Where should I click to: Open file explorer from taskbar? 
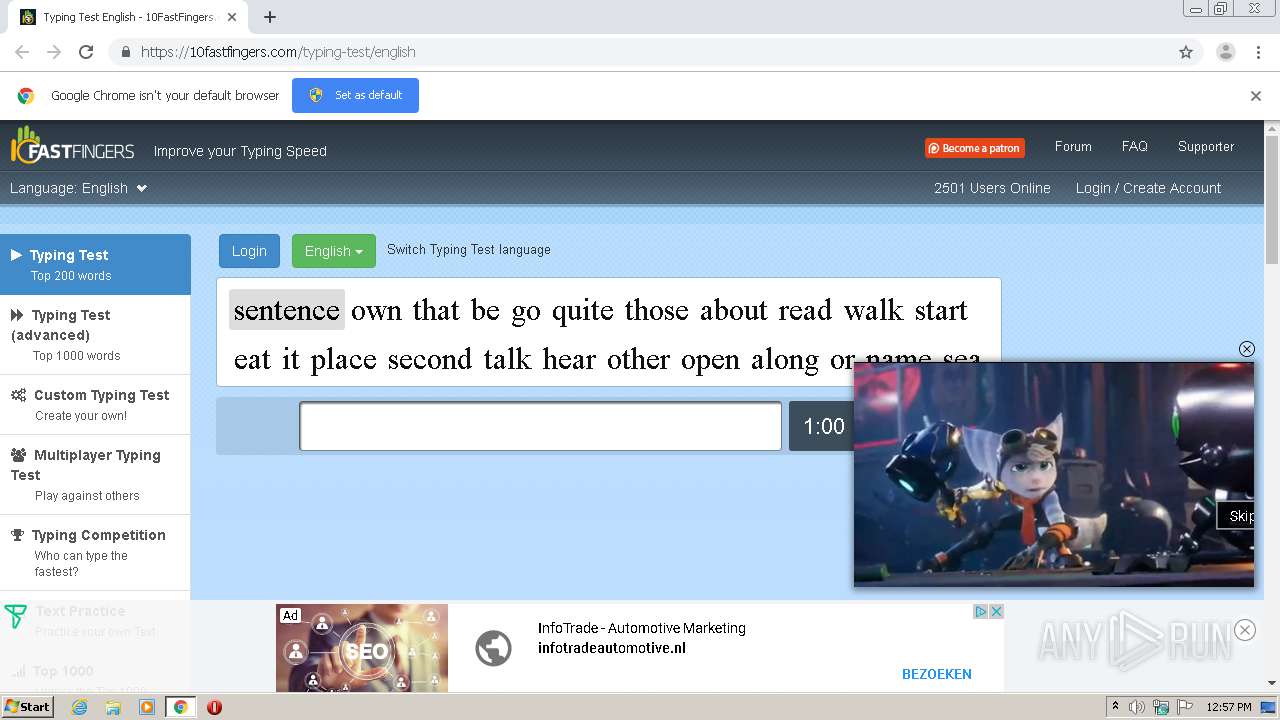113,707
